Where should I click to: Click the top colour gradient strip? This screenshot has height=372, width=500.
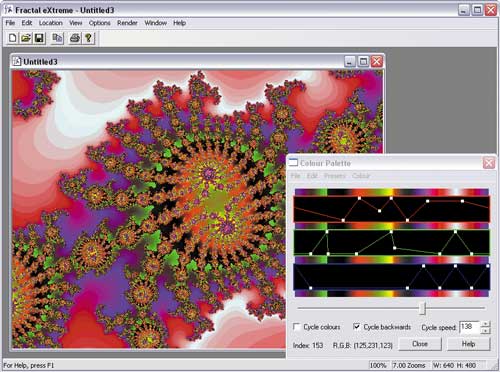point(392,192)
